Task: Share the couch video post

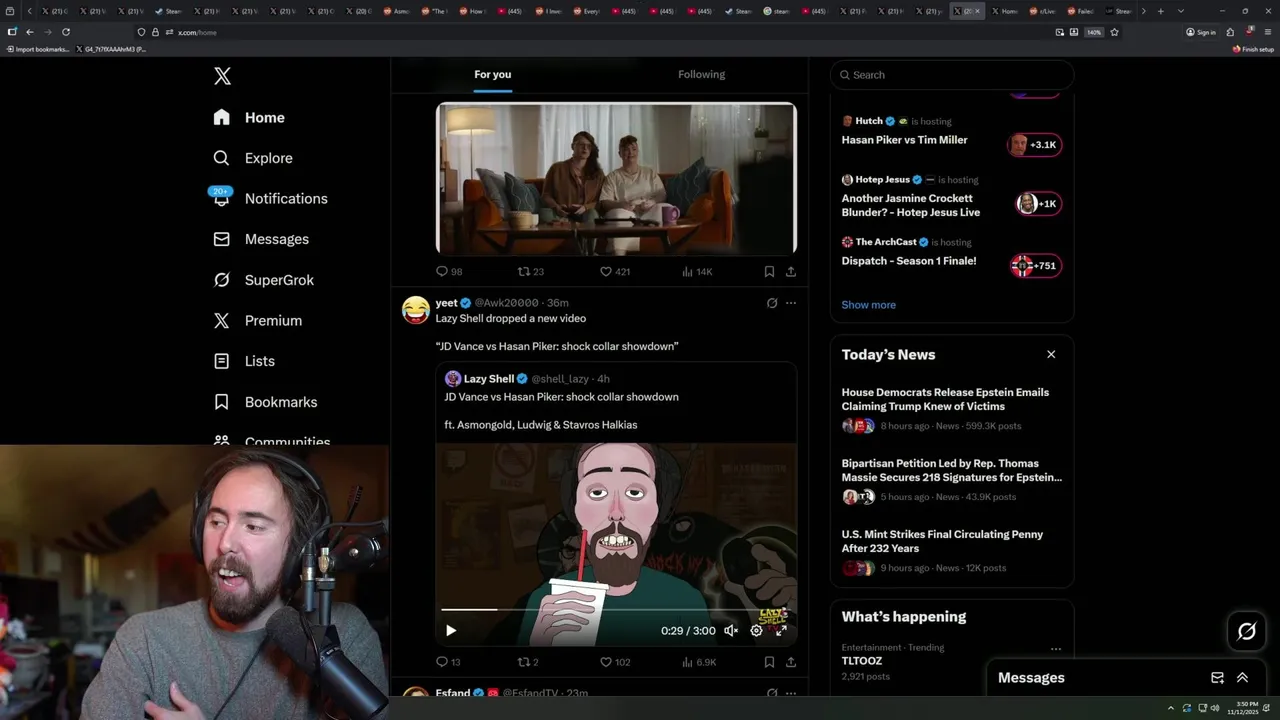Action: click(x=791, y=271)
